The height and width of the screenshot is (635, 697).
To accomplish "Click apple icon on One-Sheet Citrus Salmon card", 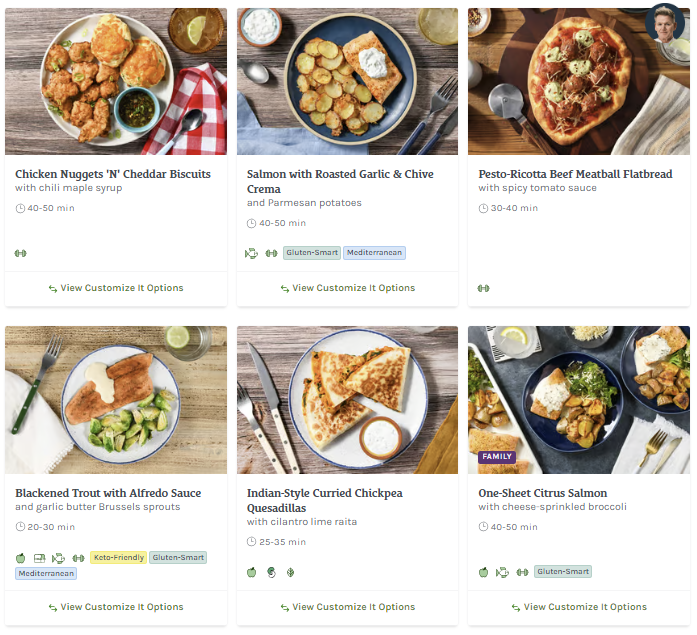I will (x=483, y=572).
